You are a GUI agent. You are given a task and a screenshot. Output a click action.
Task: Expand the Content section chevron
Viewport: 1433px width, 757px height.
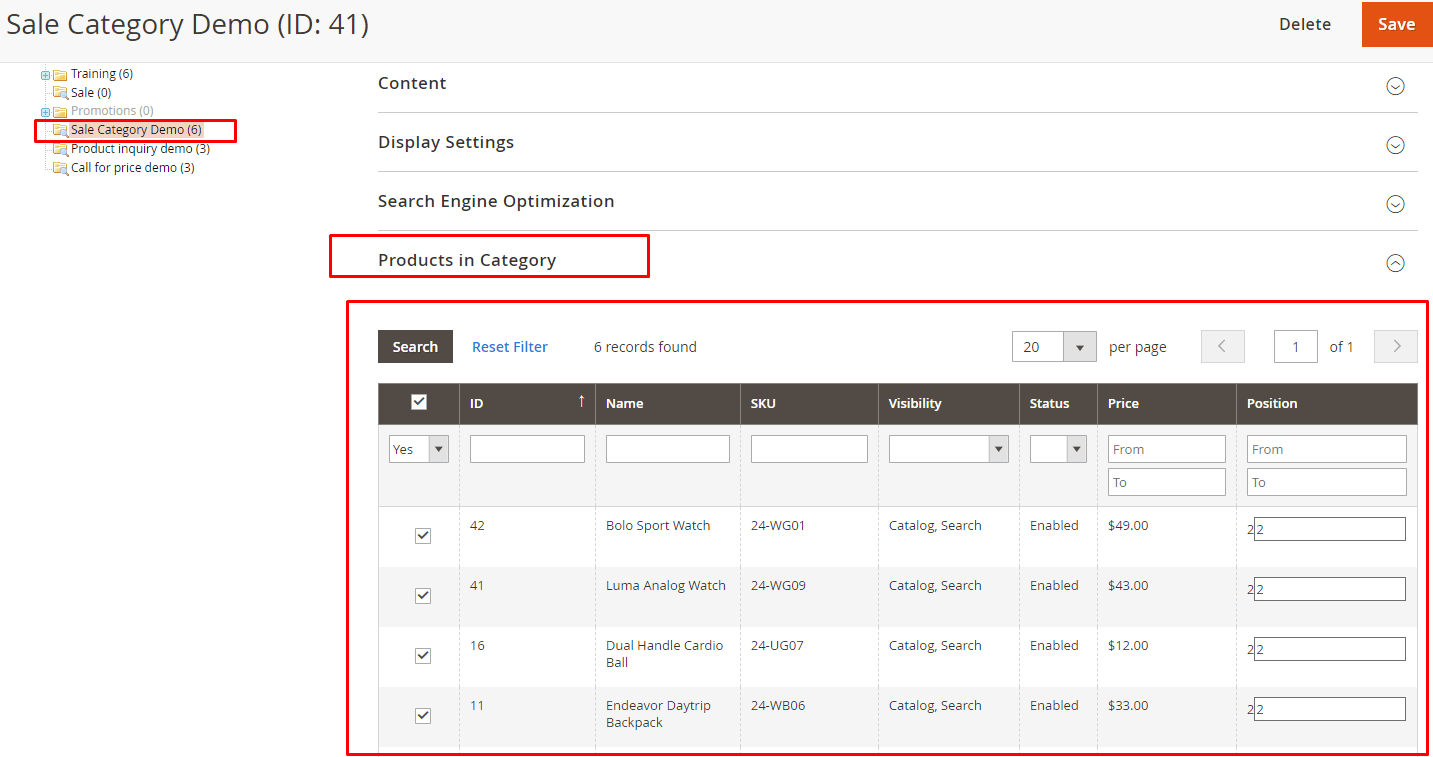click(1395, 86)
